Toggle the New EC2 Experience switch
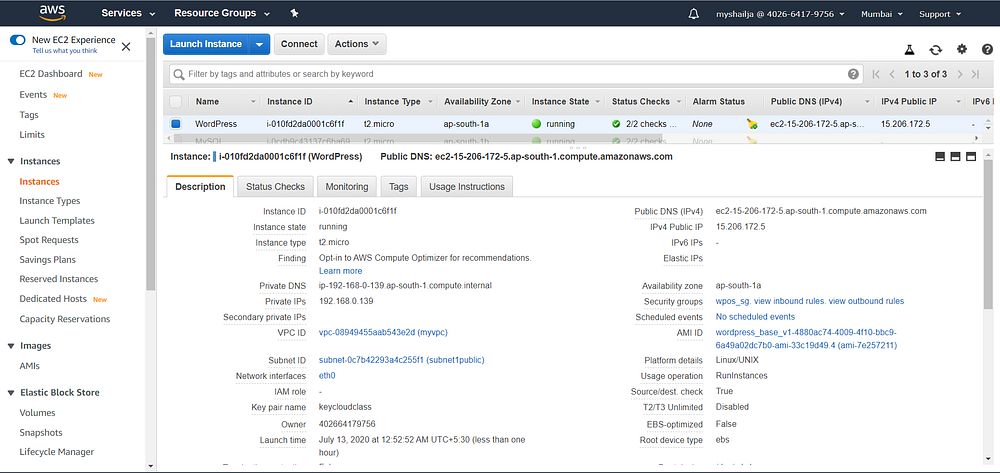 pyautogui.click(x=17, y=40)
